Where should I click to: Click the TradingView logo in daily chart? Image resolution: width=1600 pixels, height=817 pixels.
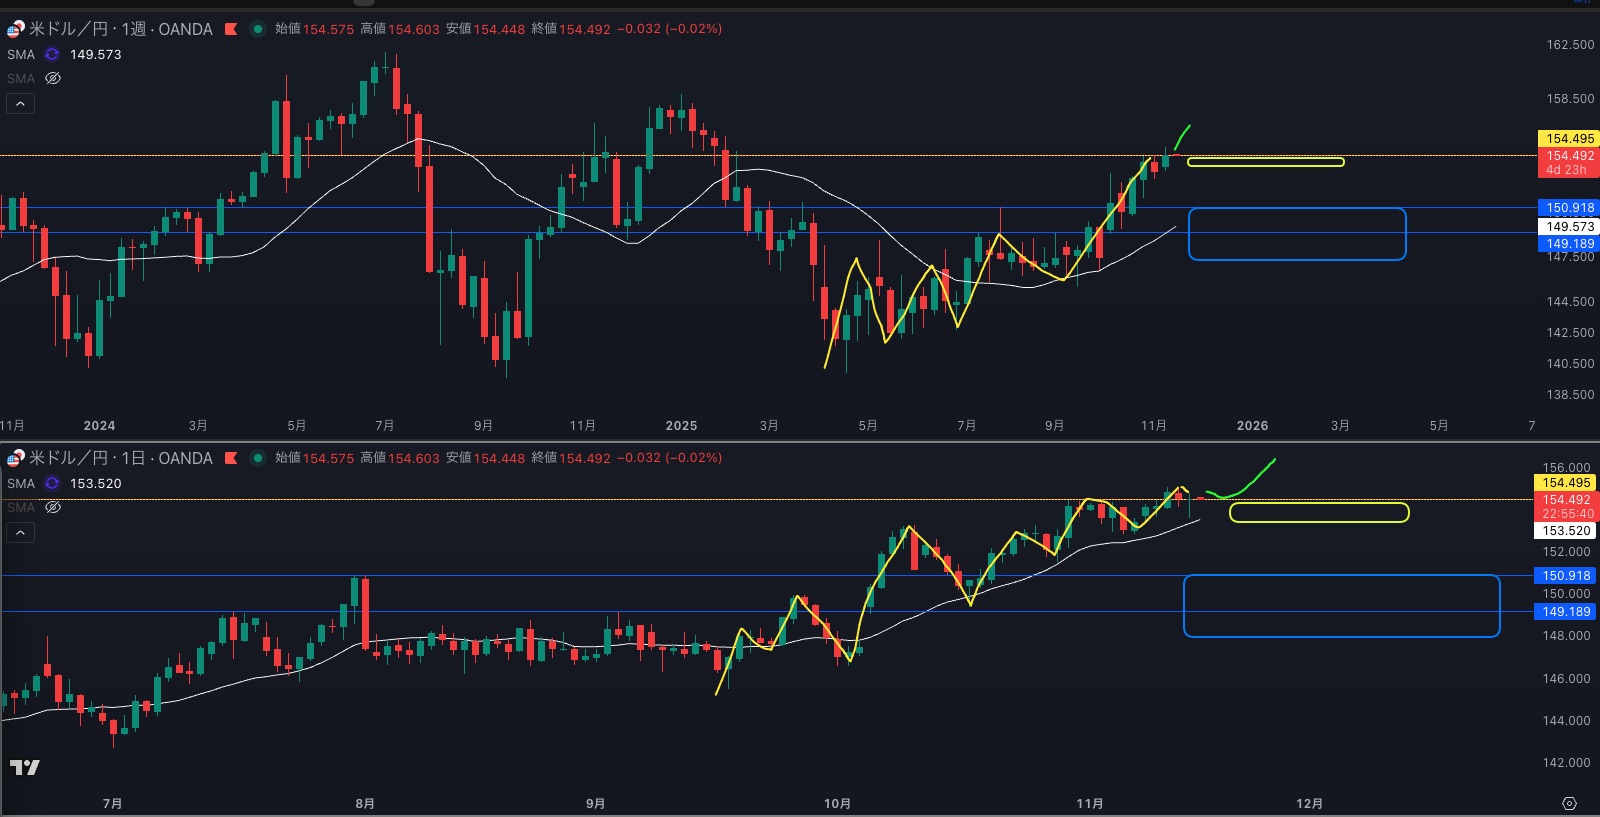[x=25, y=767]
